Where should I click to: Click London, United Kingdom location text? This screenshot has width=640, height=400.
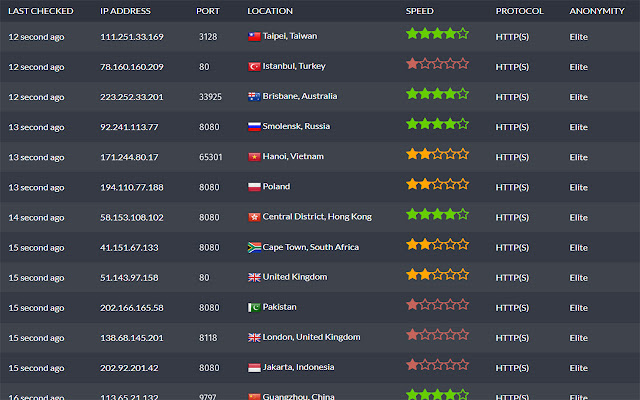[x=311, y=337]
